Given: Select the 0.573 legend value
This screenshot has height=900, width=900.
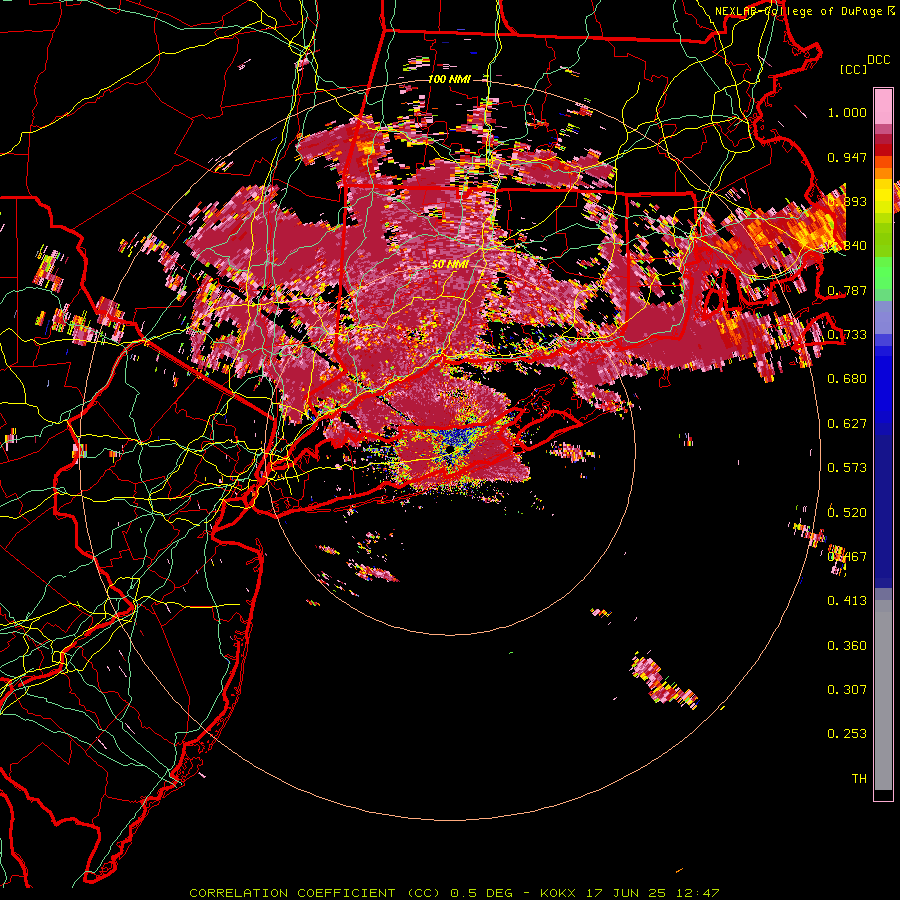Looking at the screenshot, I should point(847,468).
